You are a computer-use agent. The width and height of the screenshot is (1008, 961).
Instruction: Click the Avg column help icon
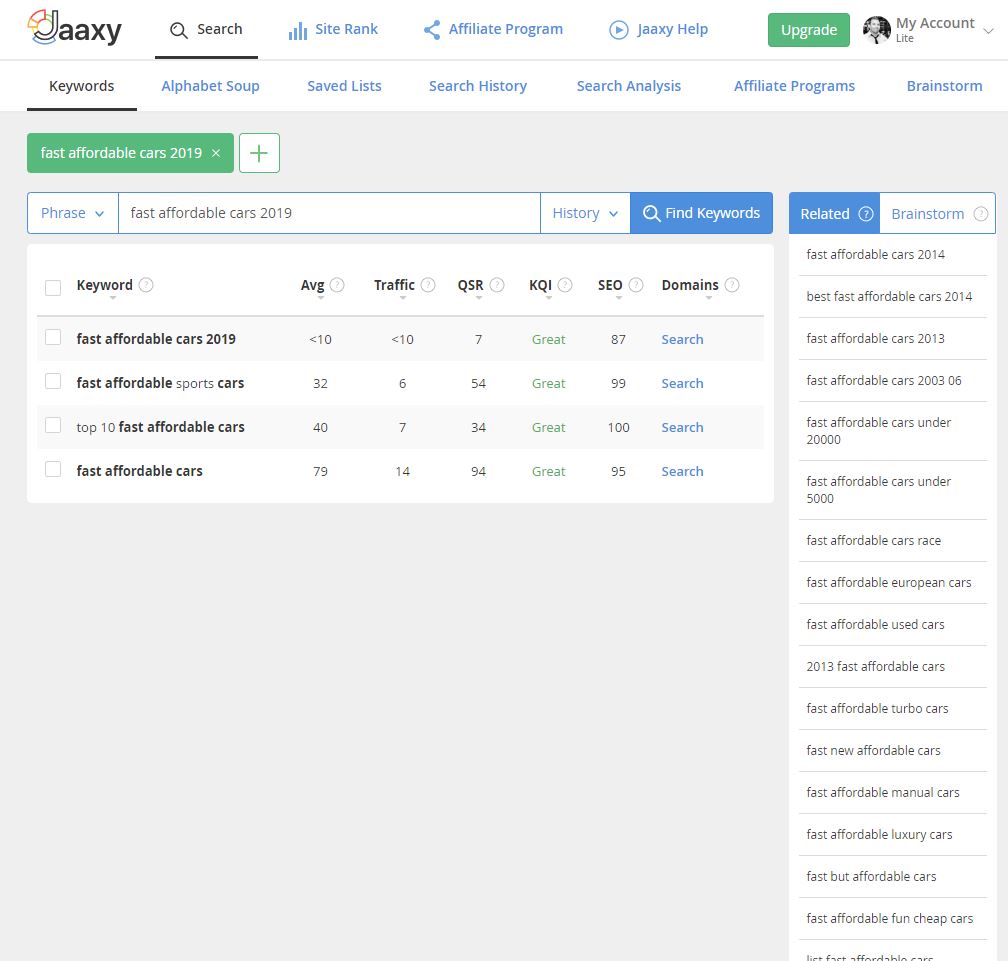[x=337, y=284]
